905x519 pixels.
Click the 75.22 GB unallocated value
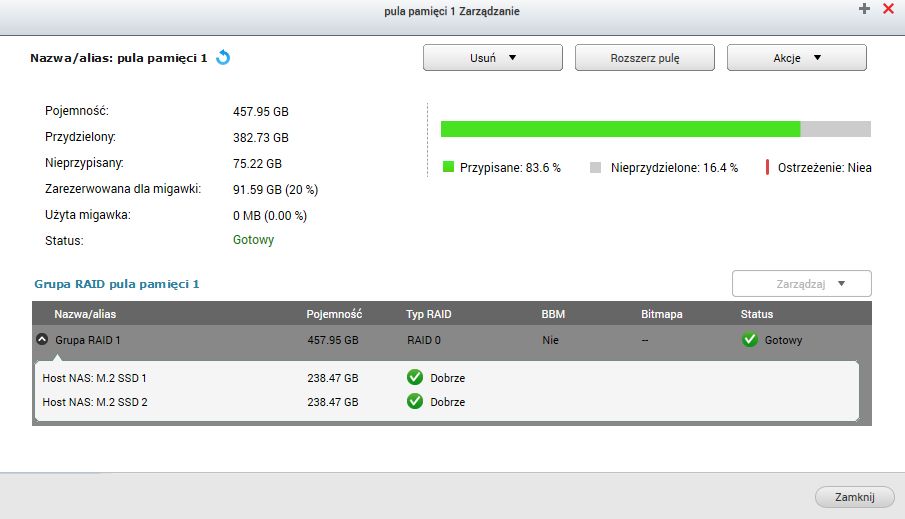257,163
